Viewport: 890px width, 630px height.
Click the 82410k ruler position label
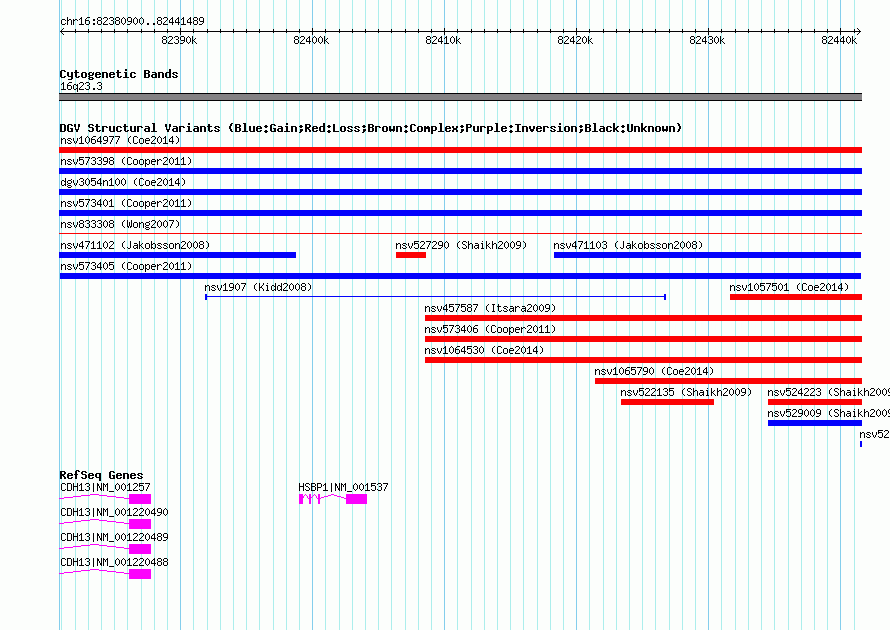443,40
